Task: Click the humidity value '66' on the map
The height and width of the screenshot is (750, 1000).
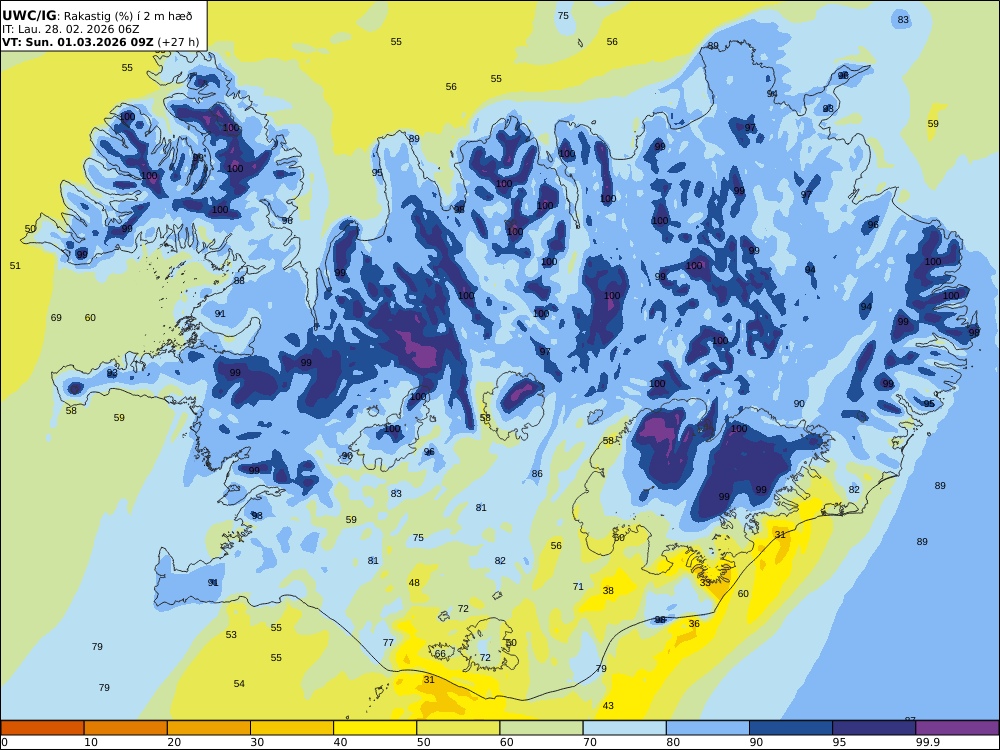Action: click(x=440, y=654)
